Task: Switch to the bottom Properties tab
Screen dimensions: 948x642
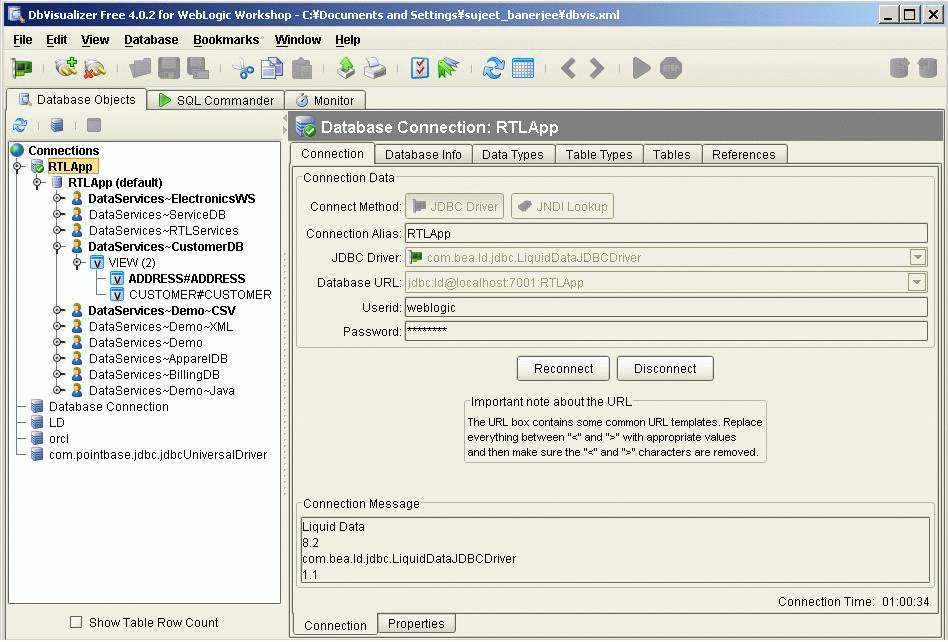Action: click(x=416, y=623)
